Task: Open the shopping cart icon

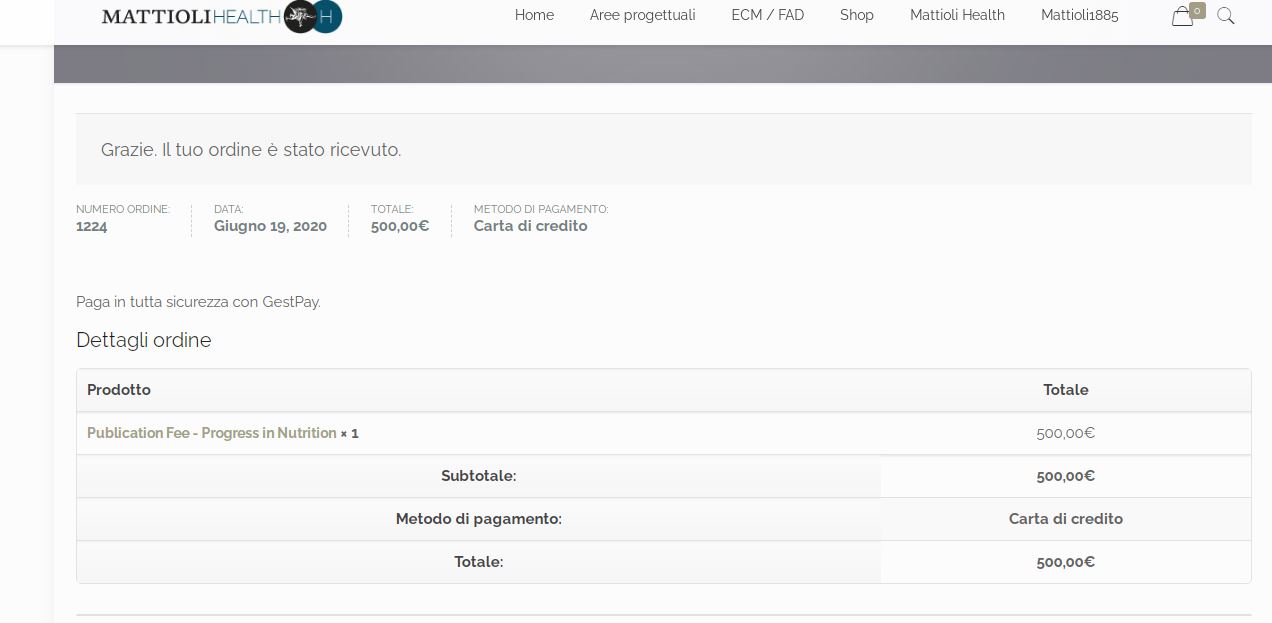Action: tap(1182, 16)
